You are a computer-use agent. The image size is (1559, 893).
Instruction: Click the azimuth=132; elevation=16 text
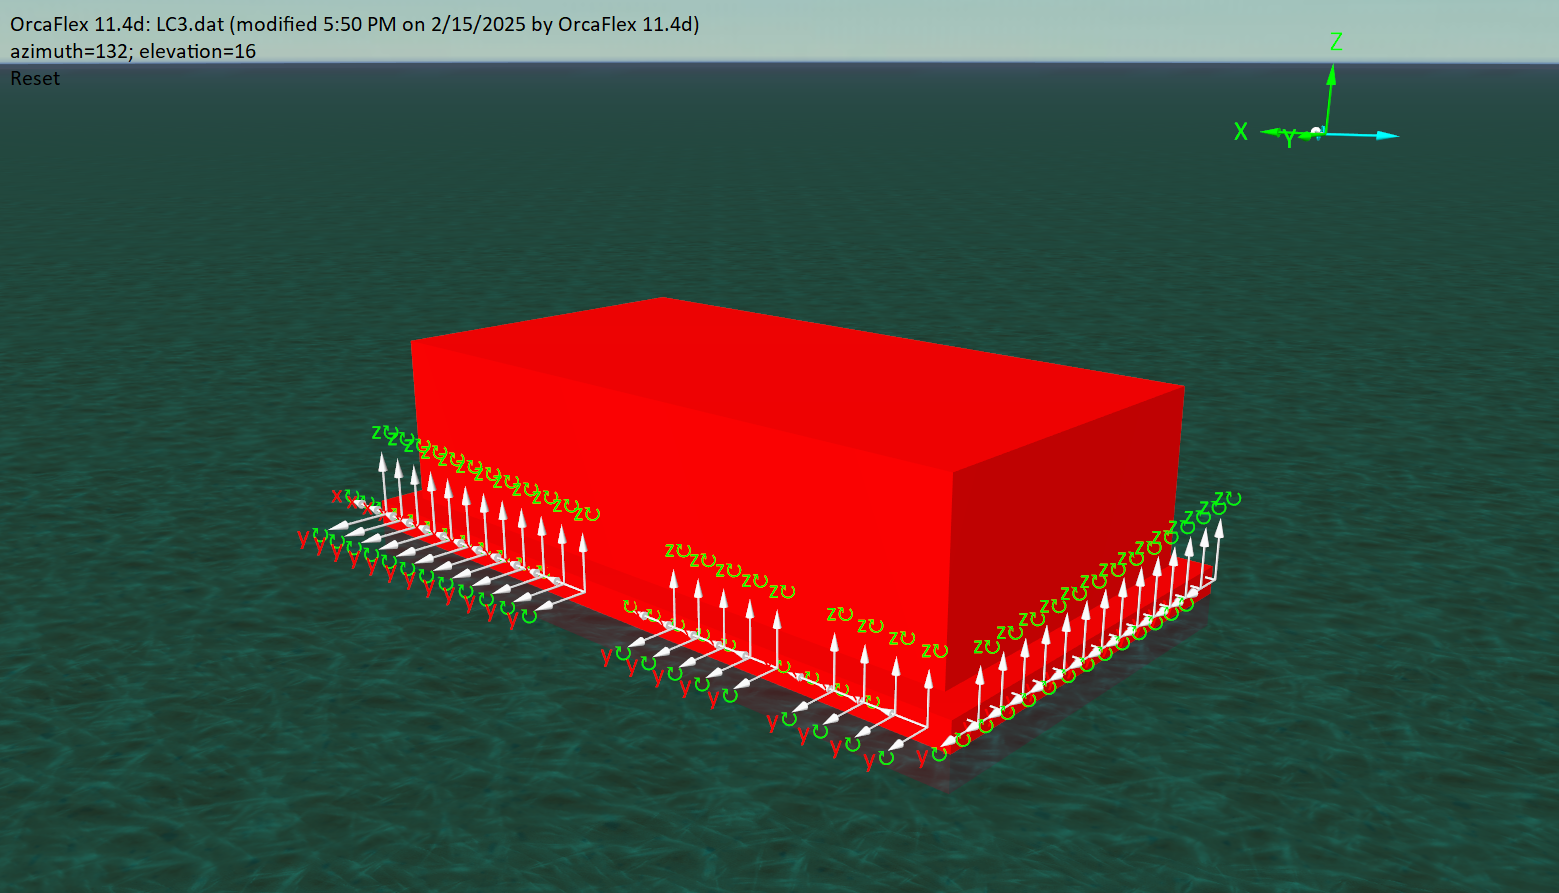pos(133,52)
